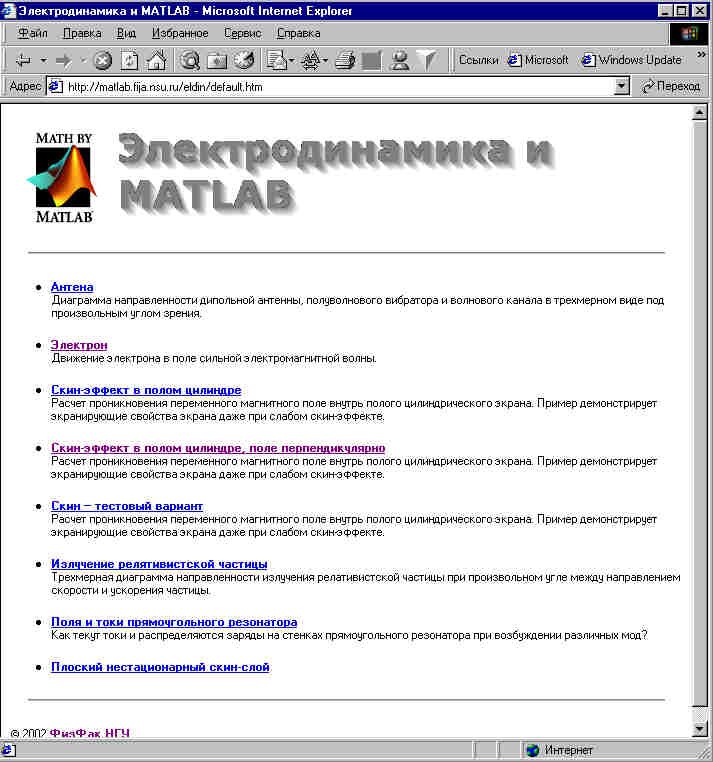Open the поле перпендикулярно skin-effect link

218,448
